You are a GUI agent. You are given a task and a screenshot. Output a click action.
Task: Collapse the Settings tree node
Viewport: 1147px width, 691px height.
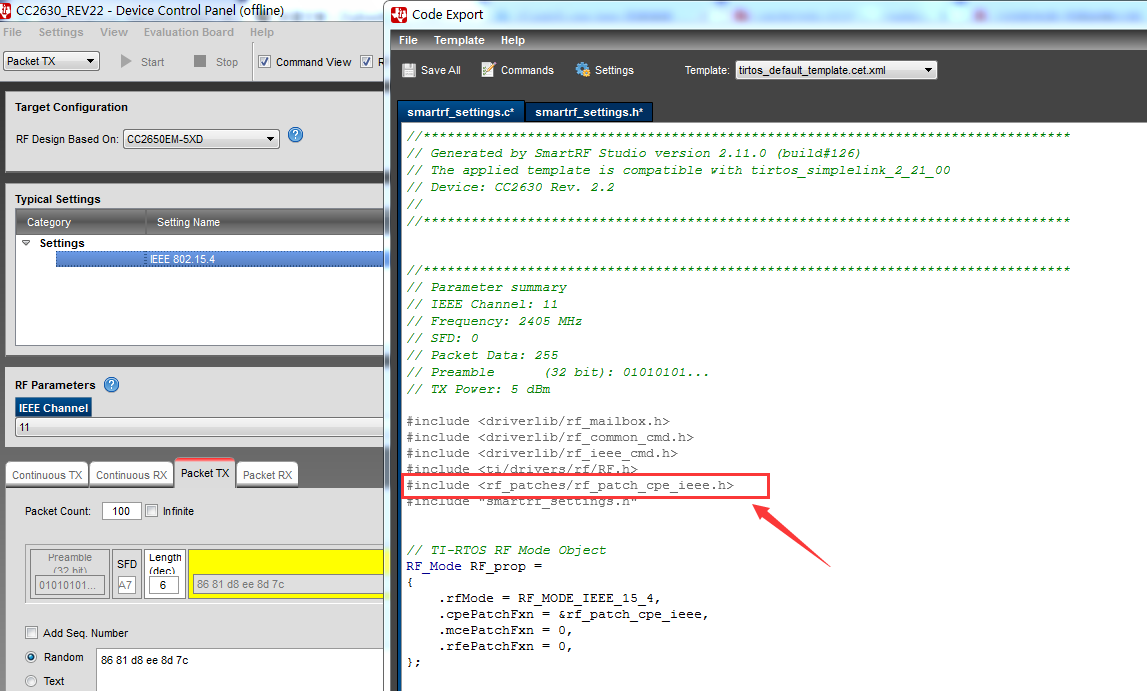point(26,243)
